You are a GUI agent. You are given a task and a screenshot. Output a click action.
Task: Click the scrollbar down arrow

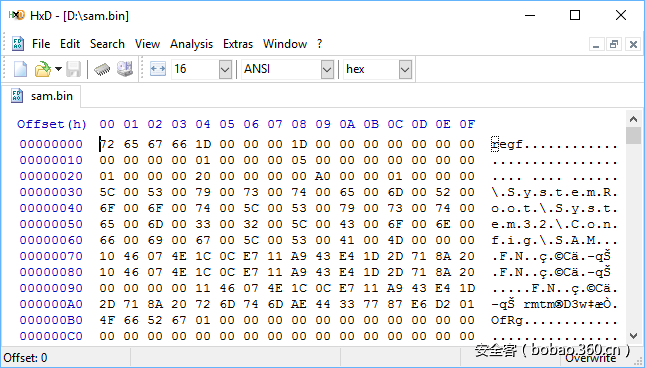click(x=633, y=336)
